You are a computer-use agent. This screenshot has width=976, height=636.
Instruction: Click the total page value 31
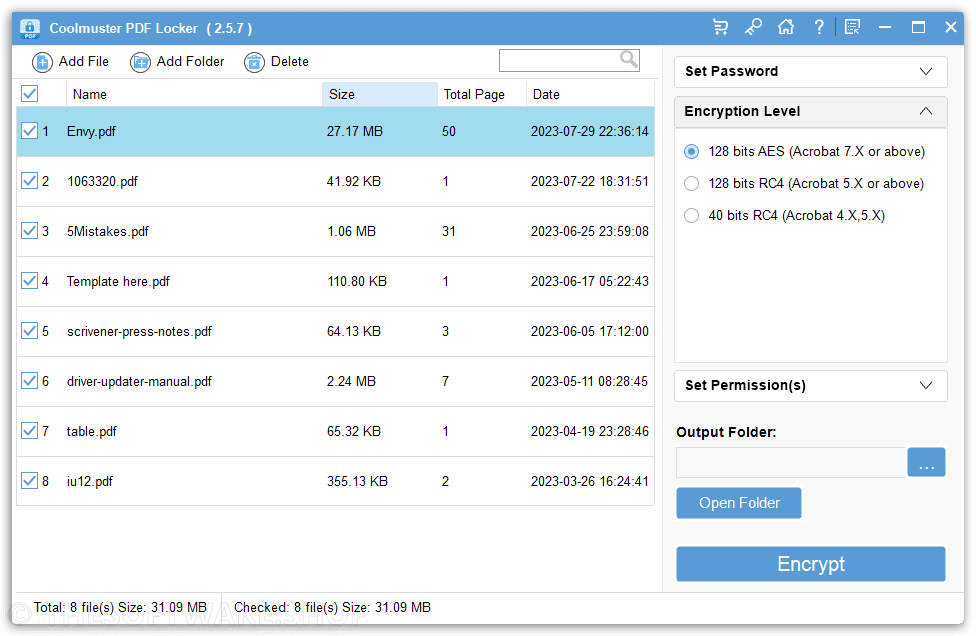(x=449, y=231)
